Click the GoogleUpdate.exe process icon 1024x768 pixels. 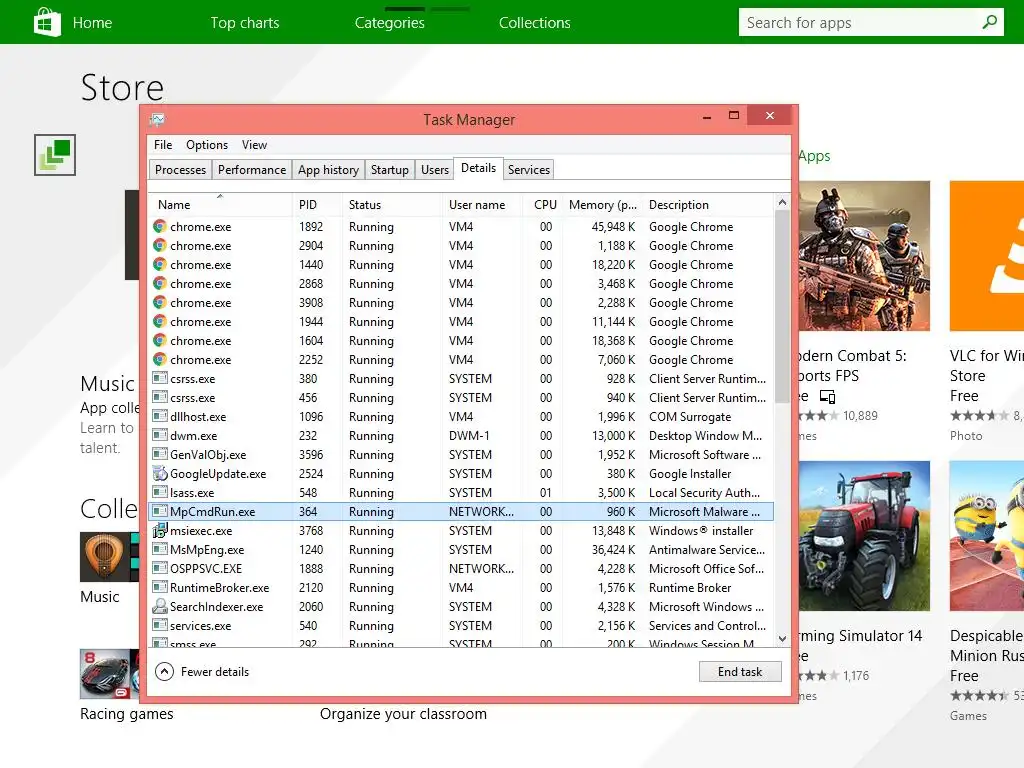160,473
